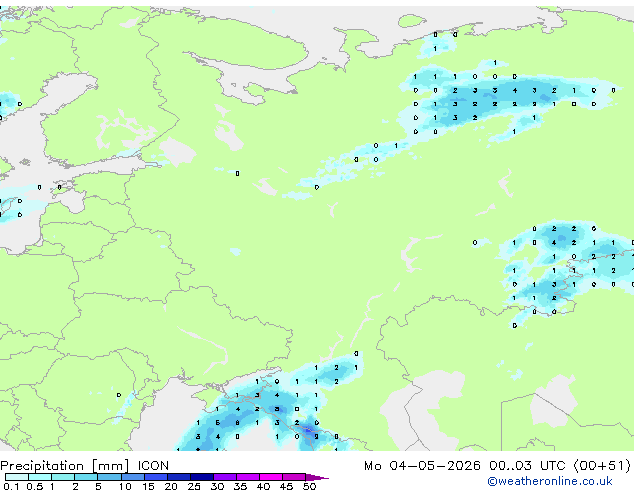Click the '(00+51)' forecast offset text
The height and width of the screenshot is (490, 634).
(602, 466)
